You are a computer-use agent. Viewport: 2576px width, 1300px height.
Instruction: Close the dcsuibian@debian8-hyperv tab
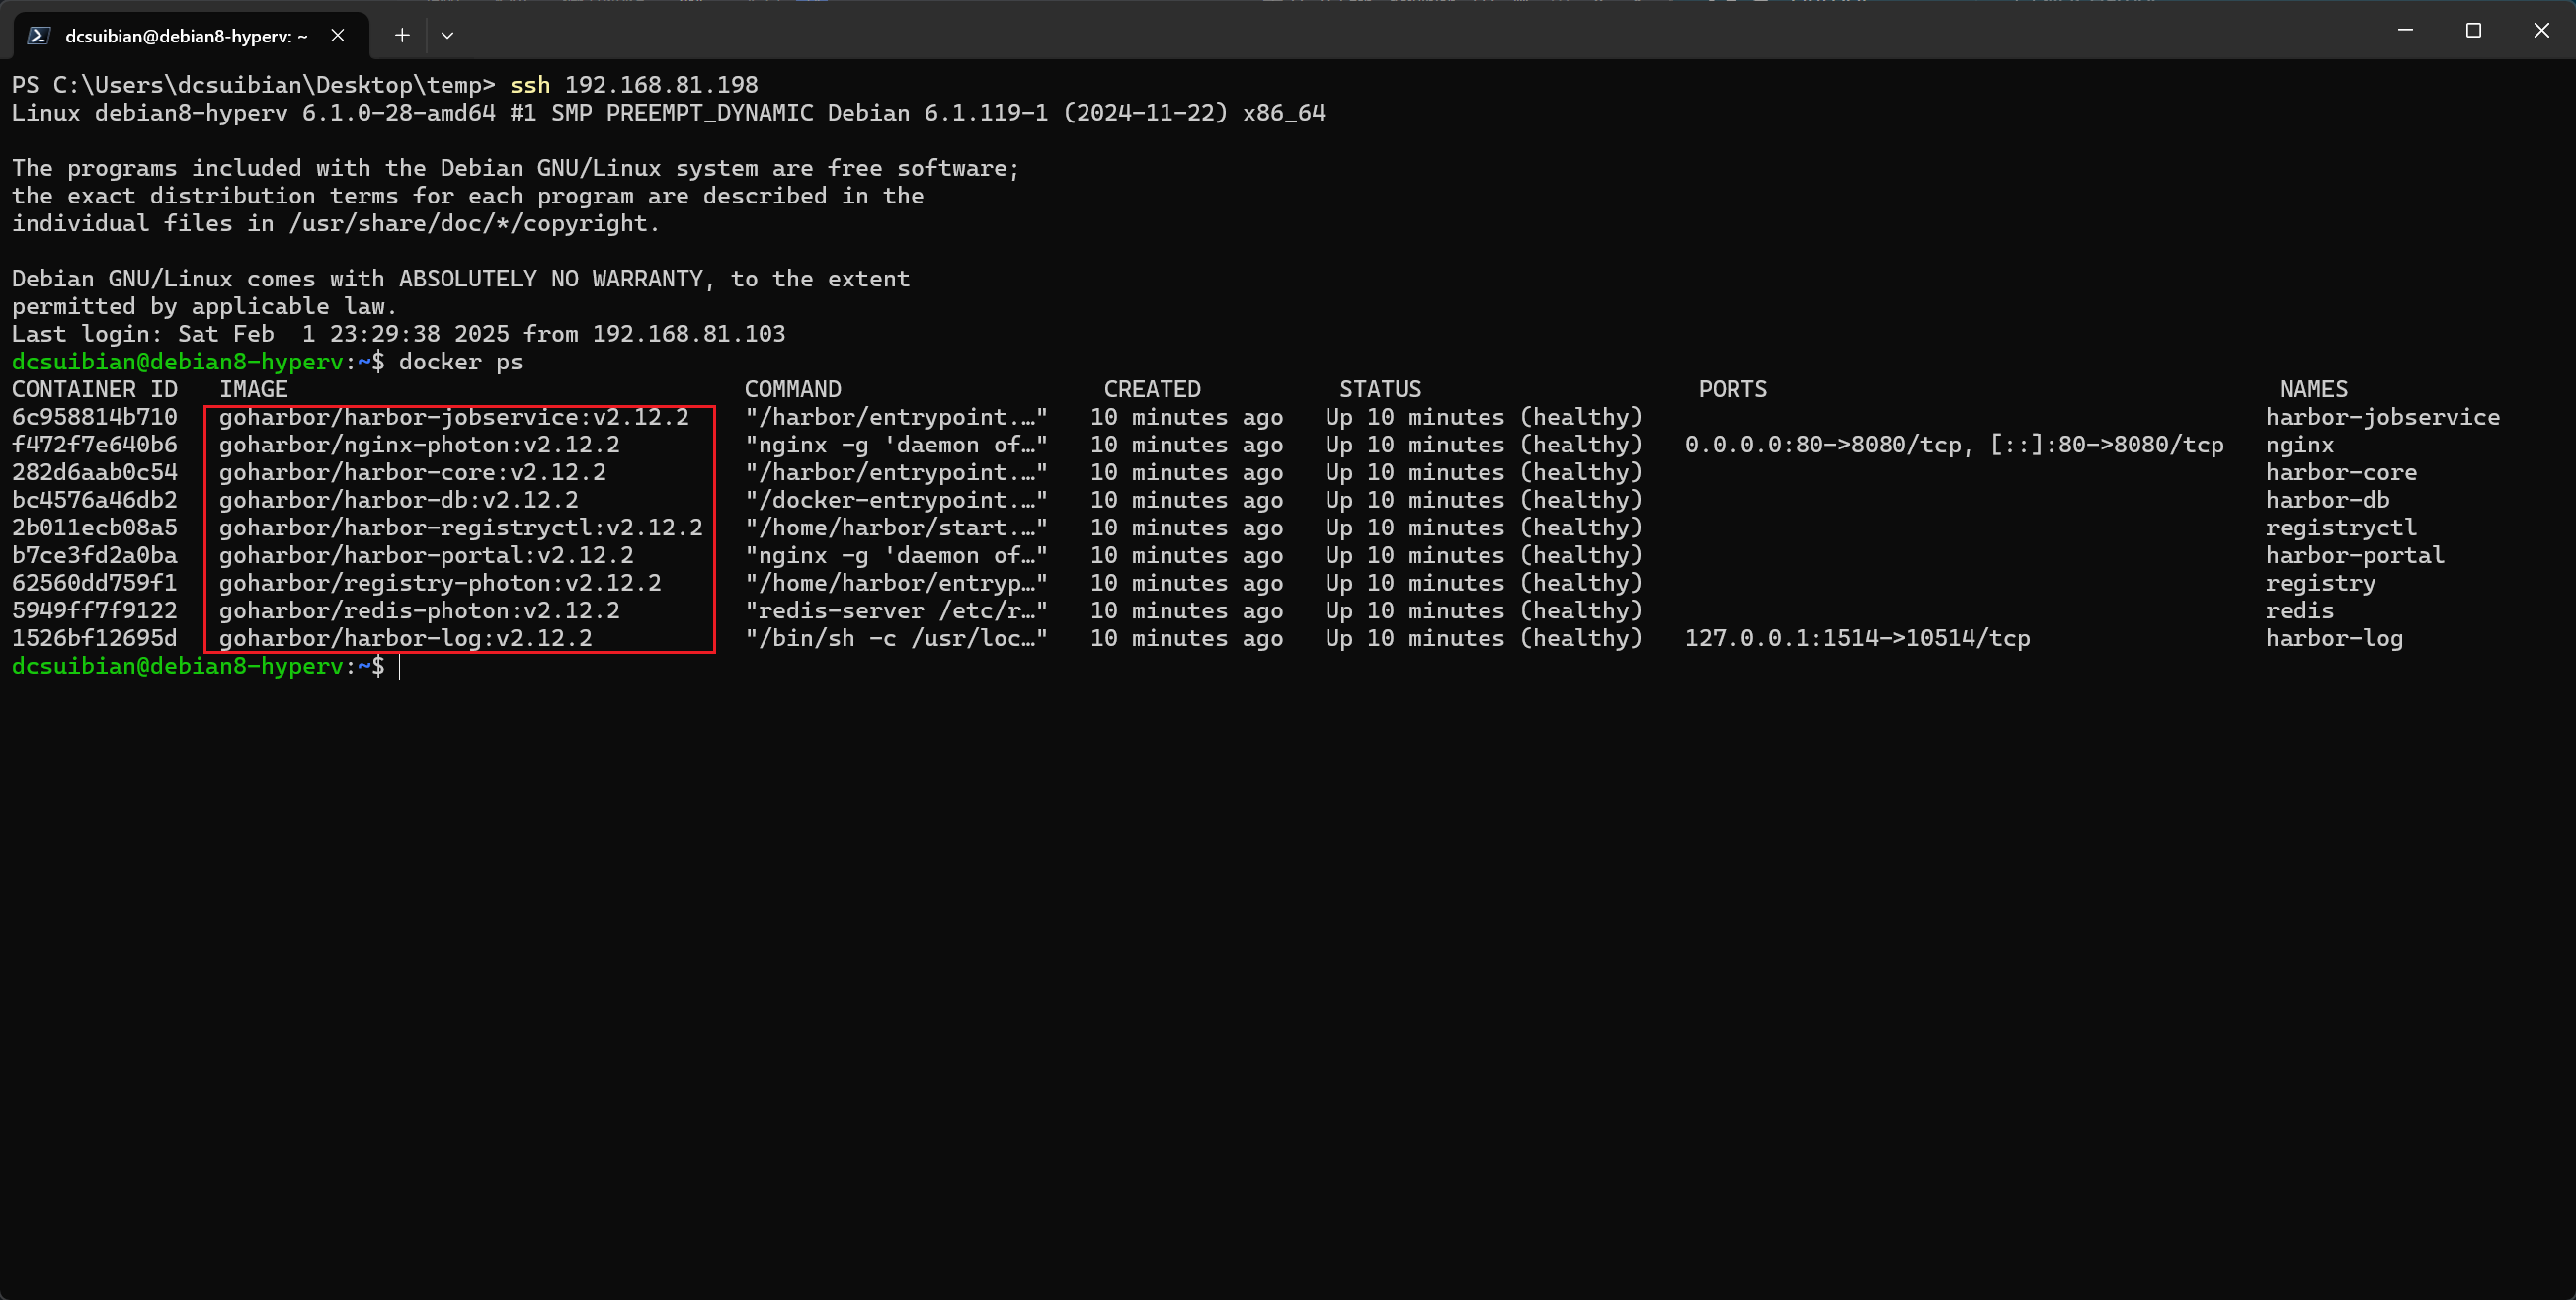338,35
